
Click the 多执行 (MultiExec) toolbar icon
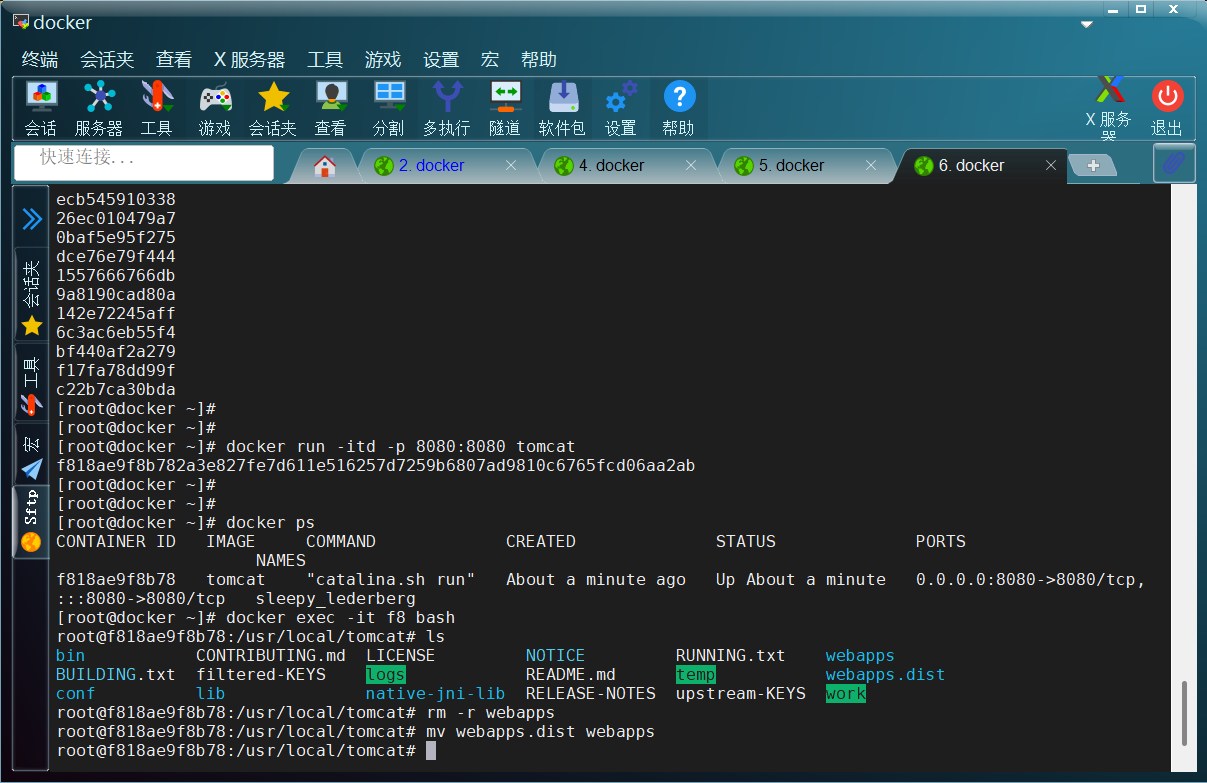pos(446,109)
